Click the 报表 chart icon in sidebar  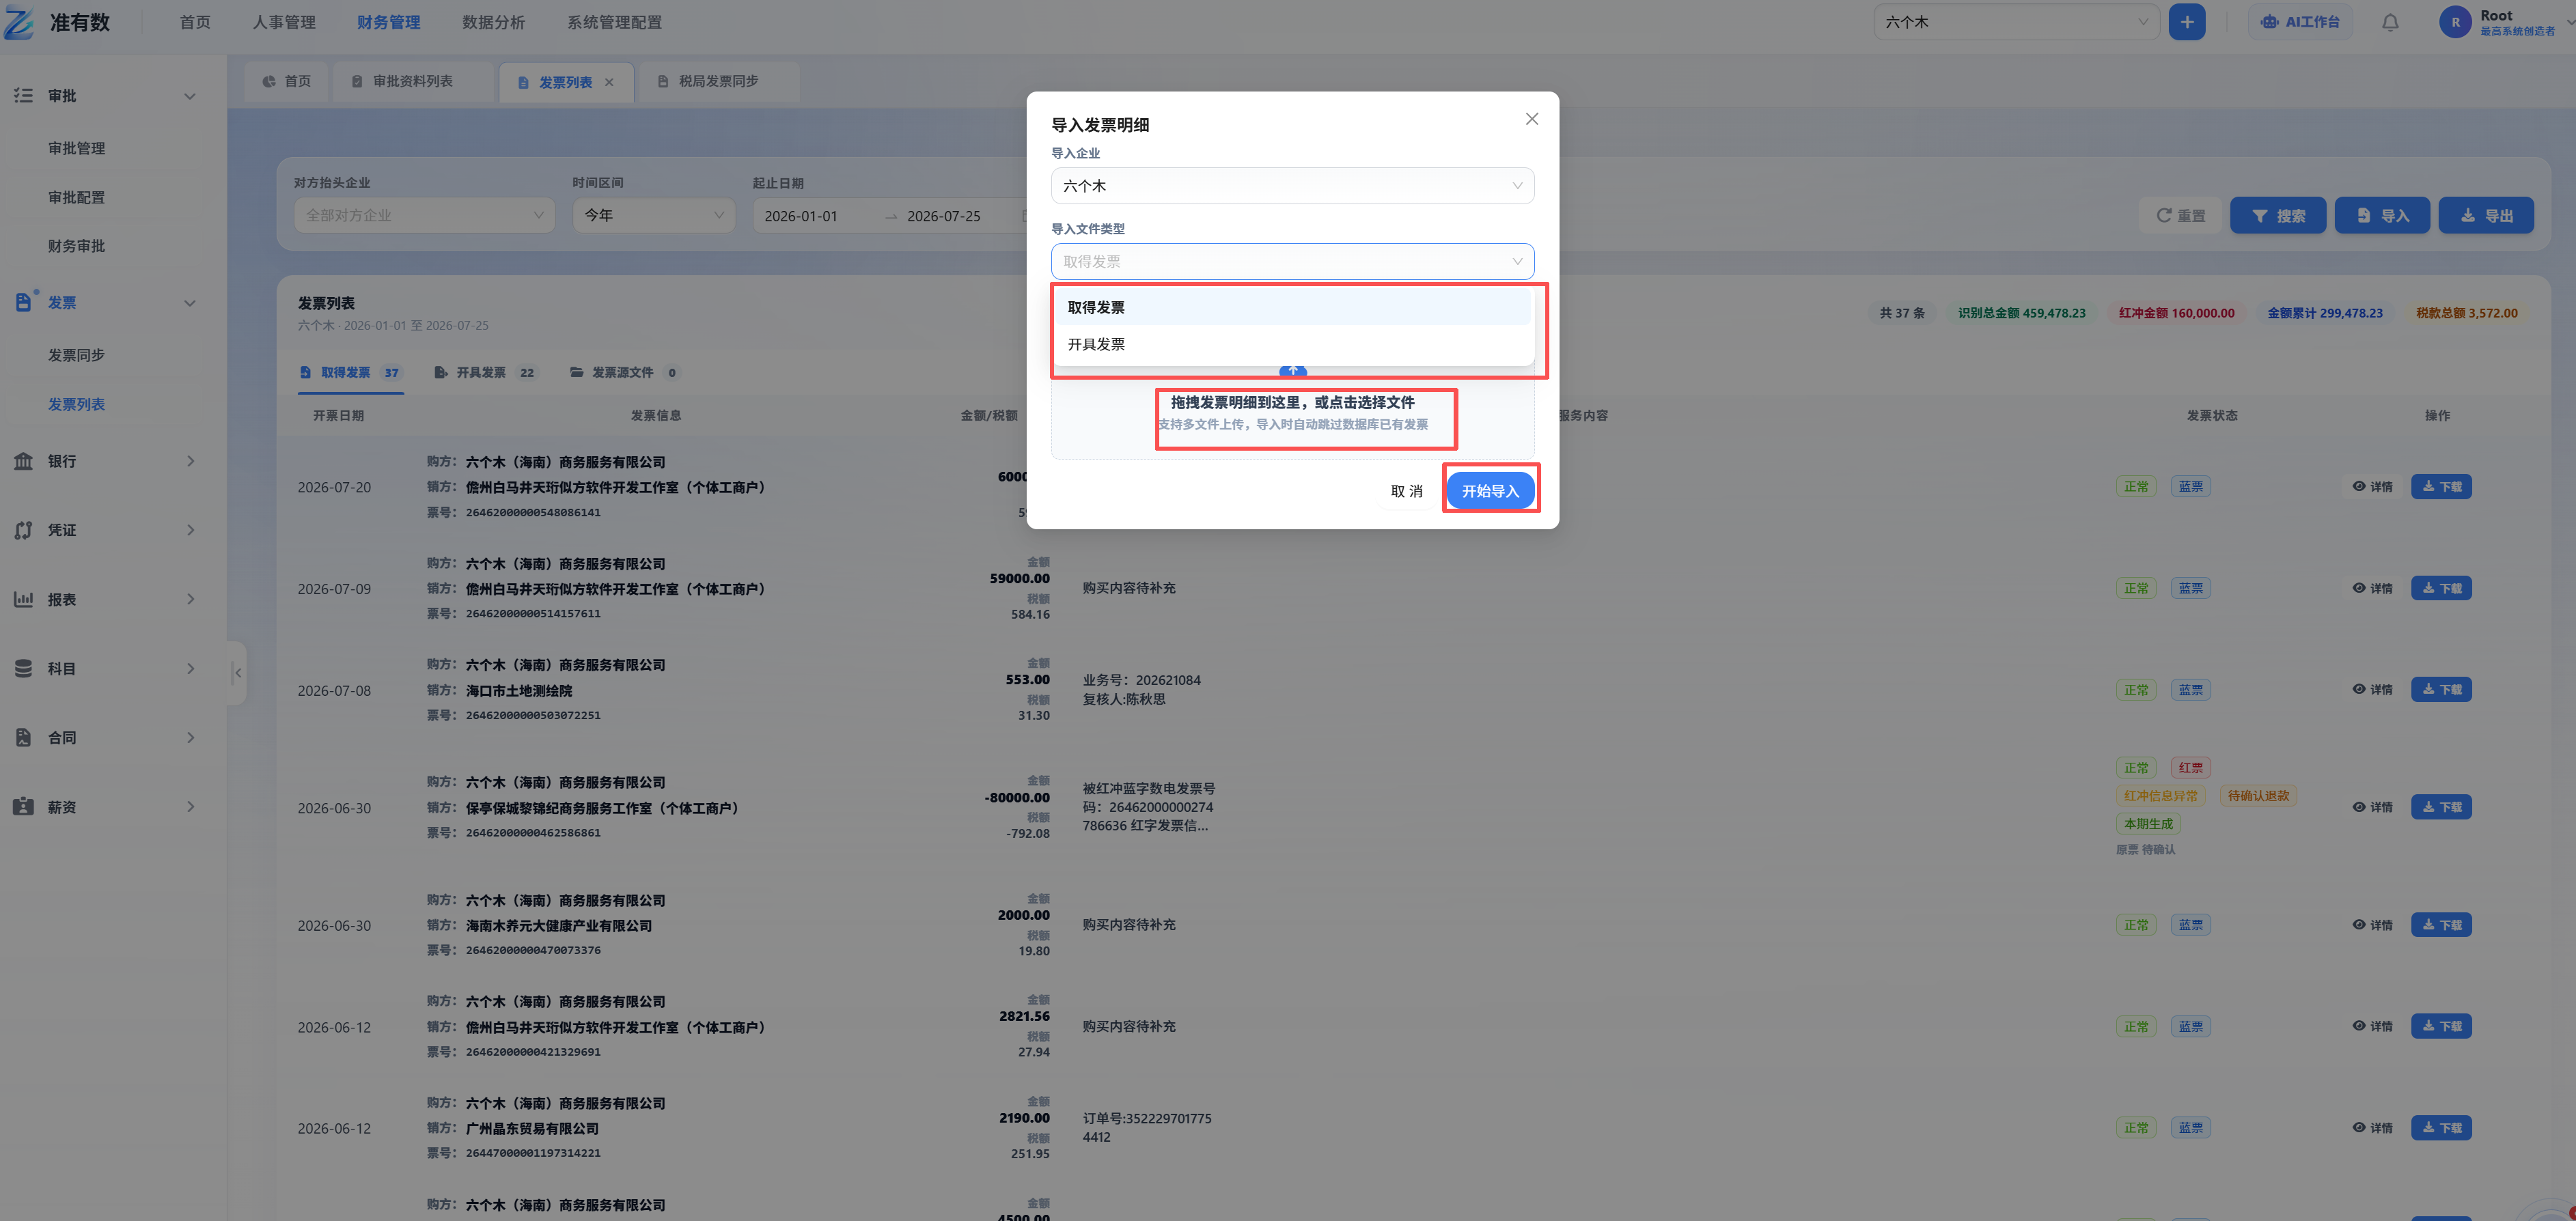(x=23, y=599)
